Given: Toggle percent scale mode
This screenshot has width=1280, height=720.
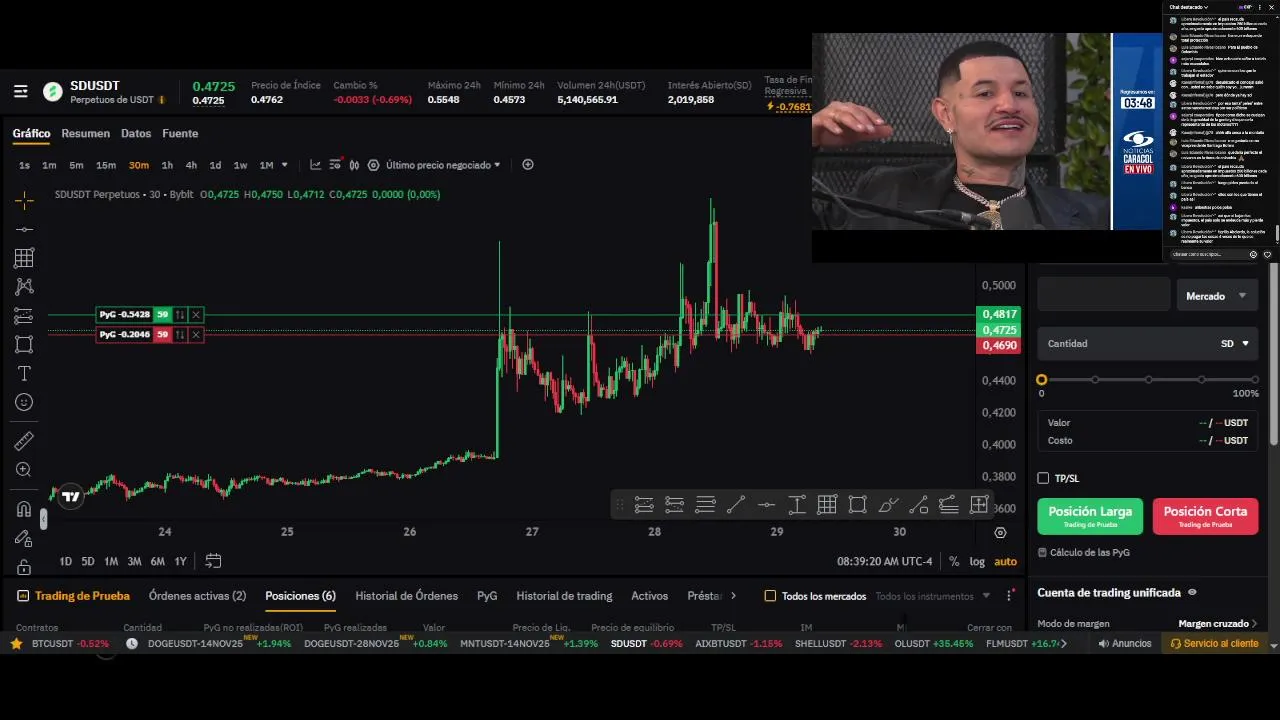Looking at the screenshot, I should point(954,561).
